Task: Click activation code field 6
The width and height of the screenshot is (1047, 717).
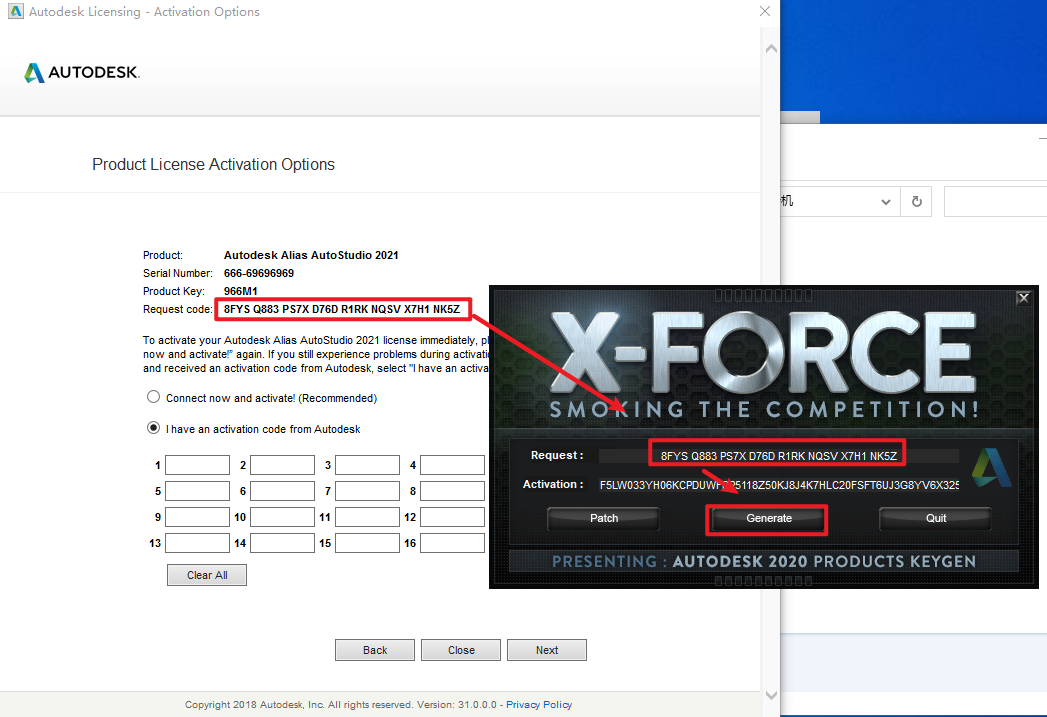Action: tap(282, 491)
